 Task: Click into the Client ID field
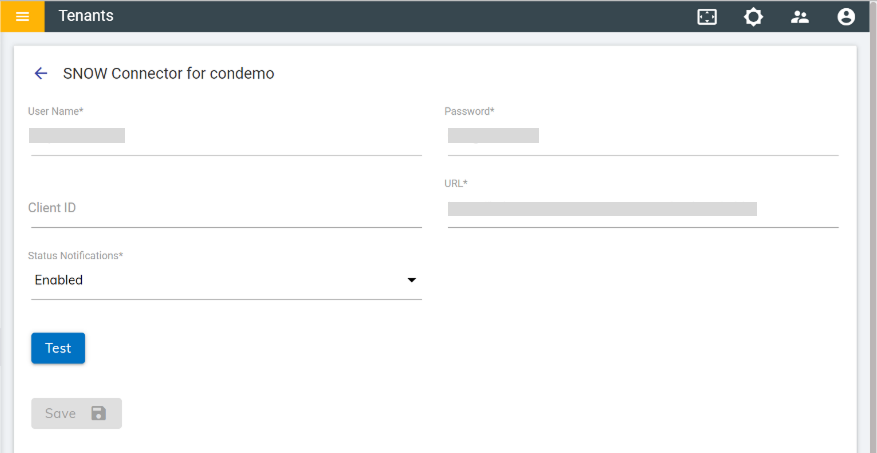(226, 208)
